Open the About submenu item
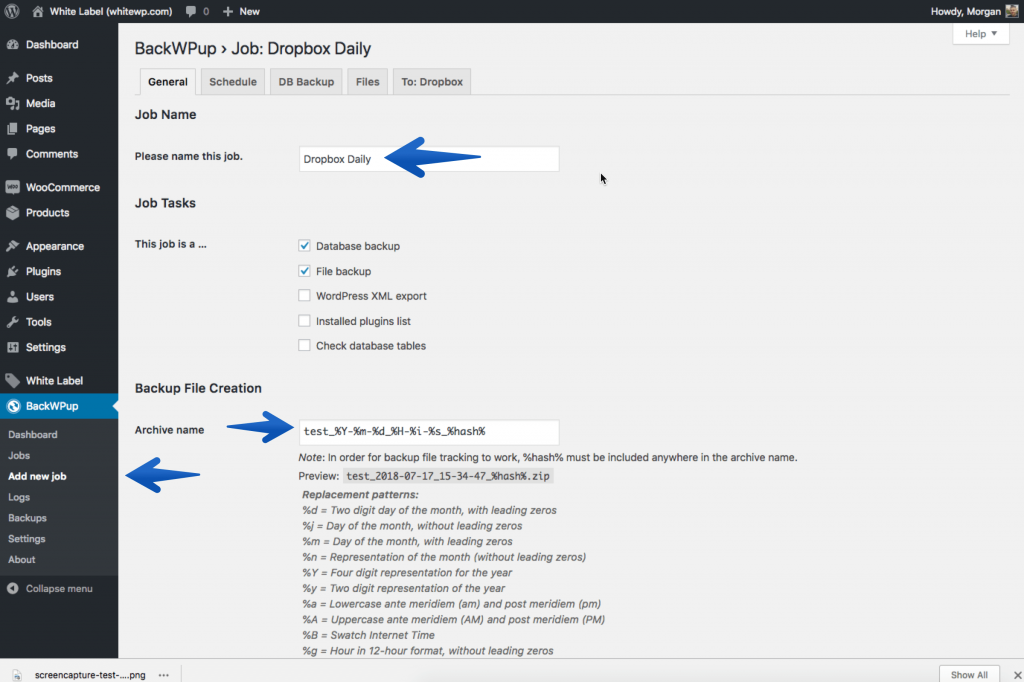The image size is (1024, 682). [22, 560]
